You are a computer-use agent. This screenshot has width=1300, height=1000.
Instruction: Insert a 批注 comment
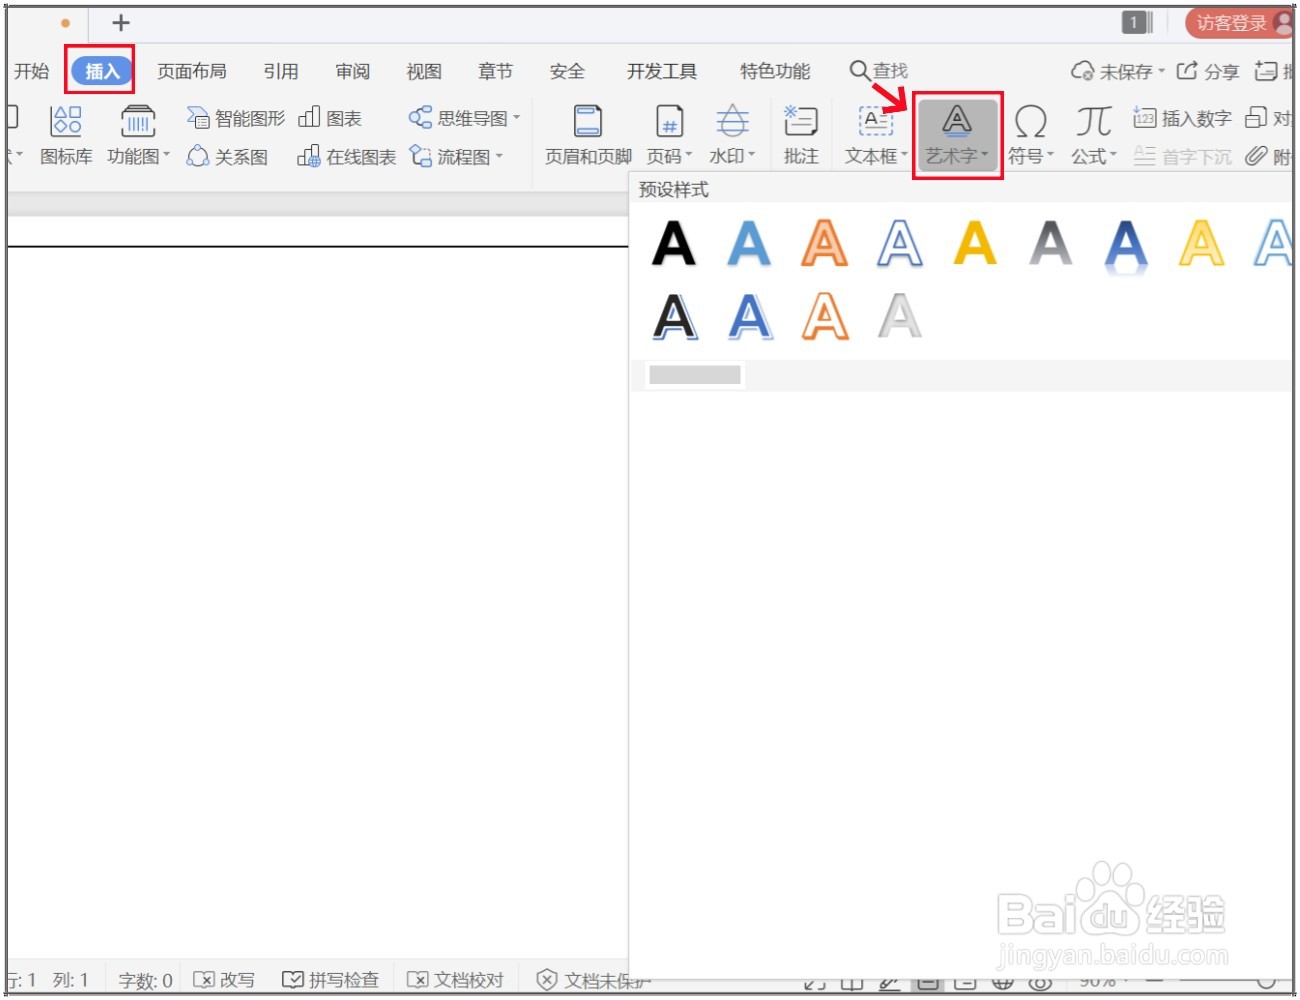click(801, 135)
